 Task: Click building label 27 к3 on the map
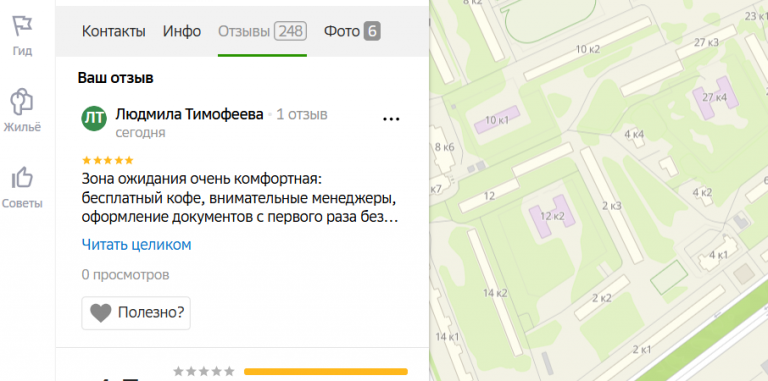(706, 43)
